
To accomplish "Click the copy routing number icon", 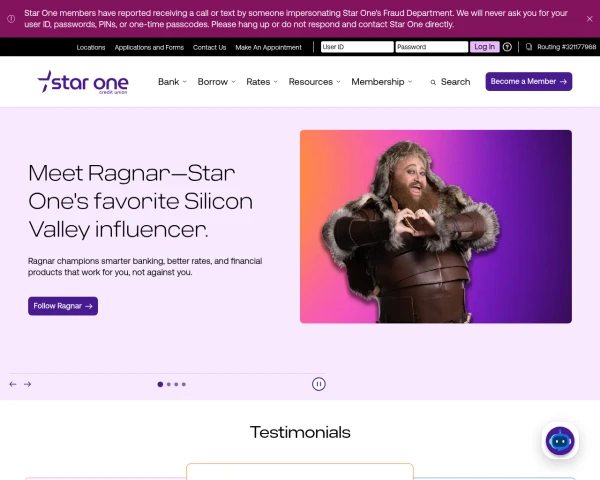I will (x=529, y=47).
